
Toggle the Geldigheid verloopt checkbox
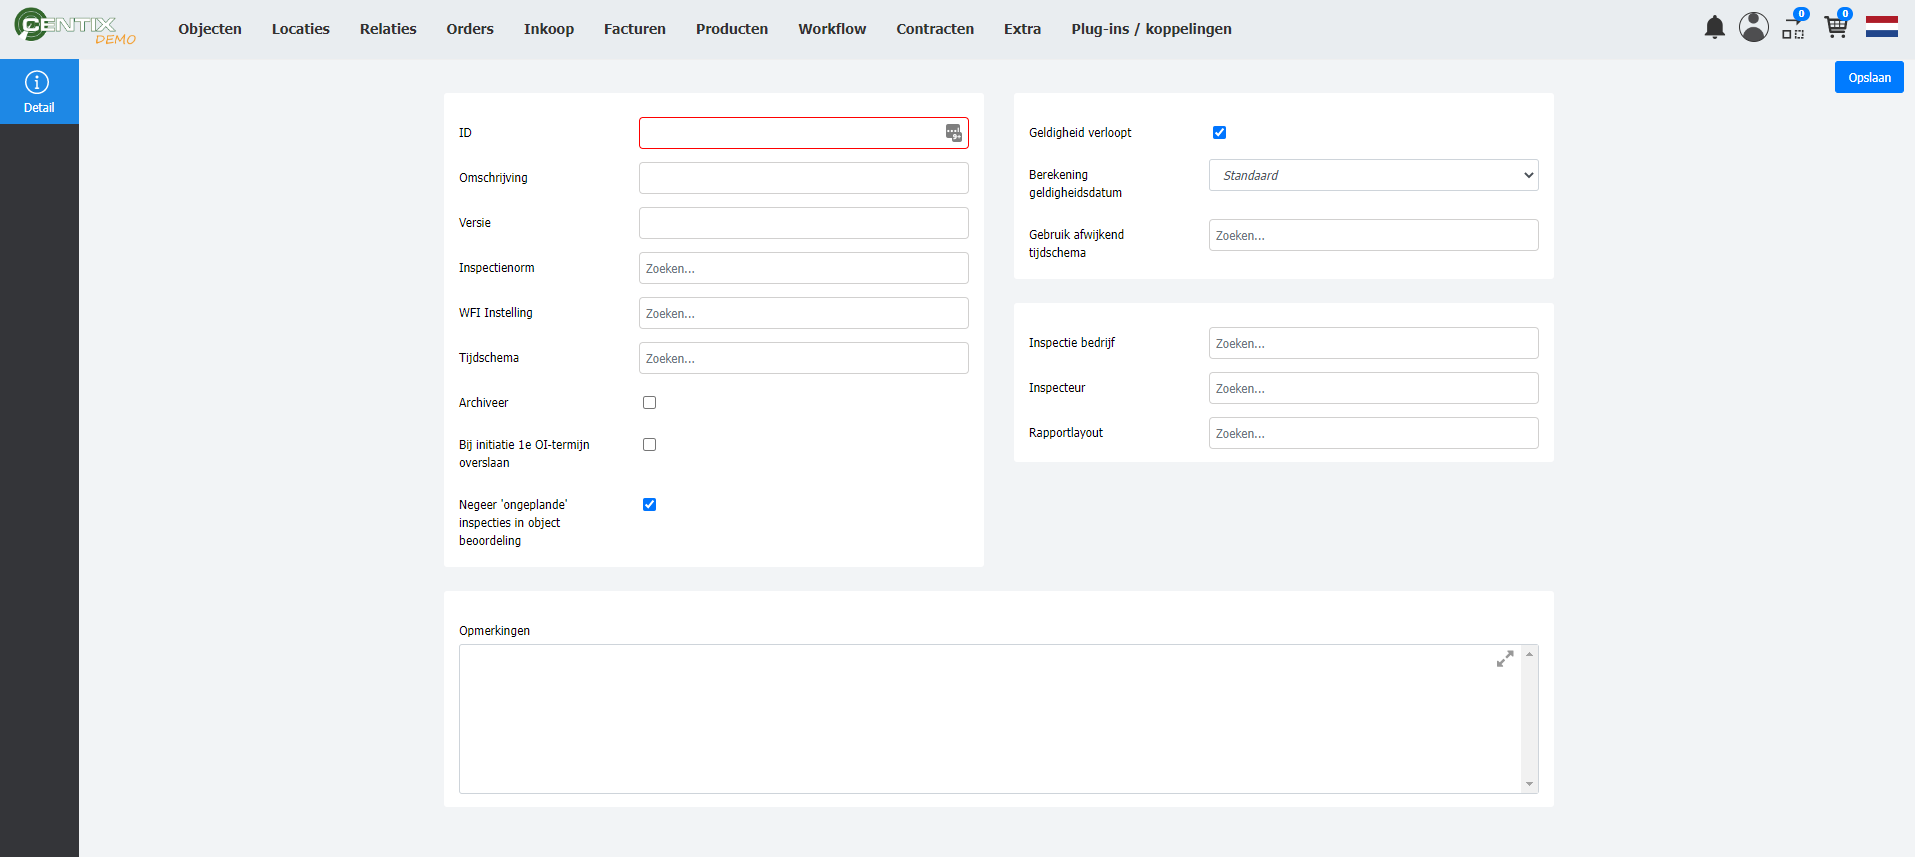point(1219,133)
